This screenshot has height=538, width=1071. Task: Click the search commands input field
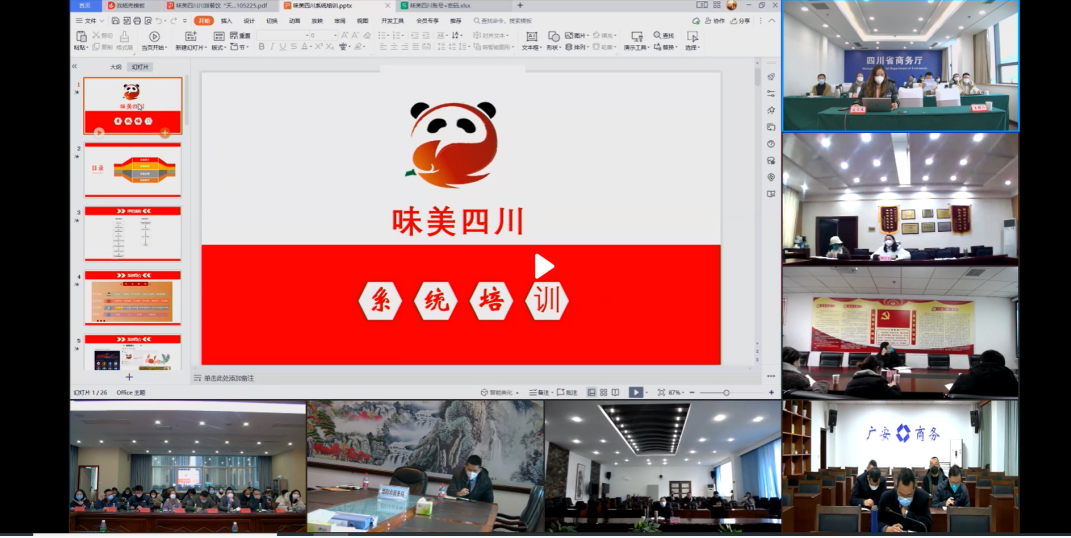pyautogui.click(x=502, y=21)
